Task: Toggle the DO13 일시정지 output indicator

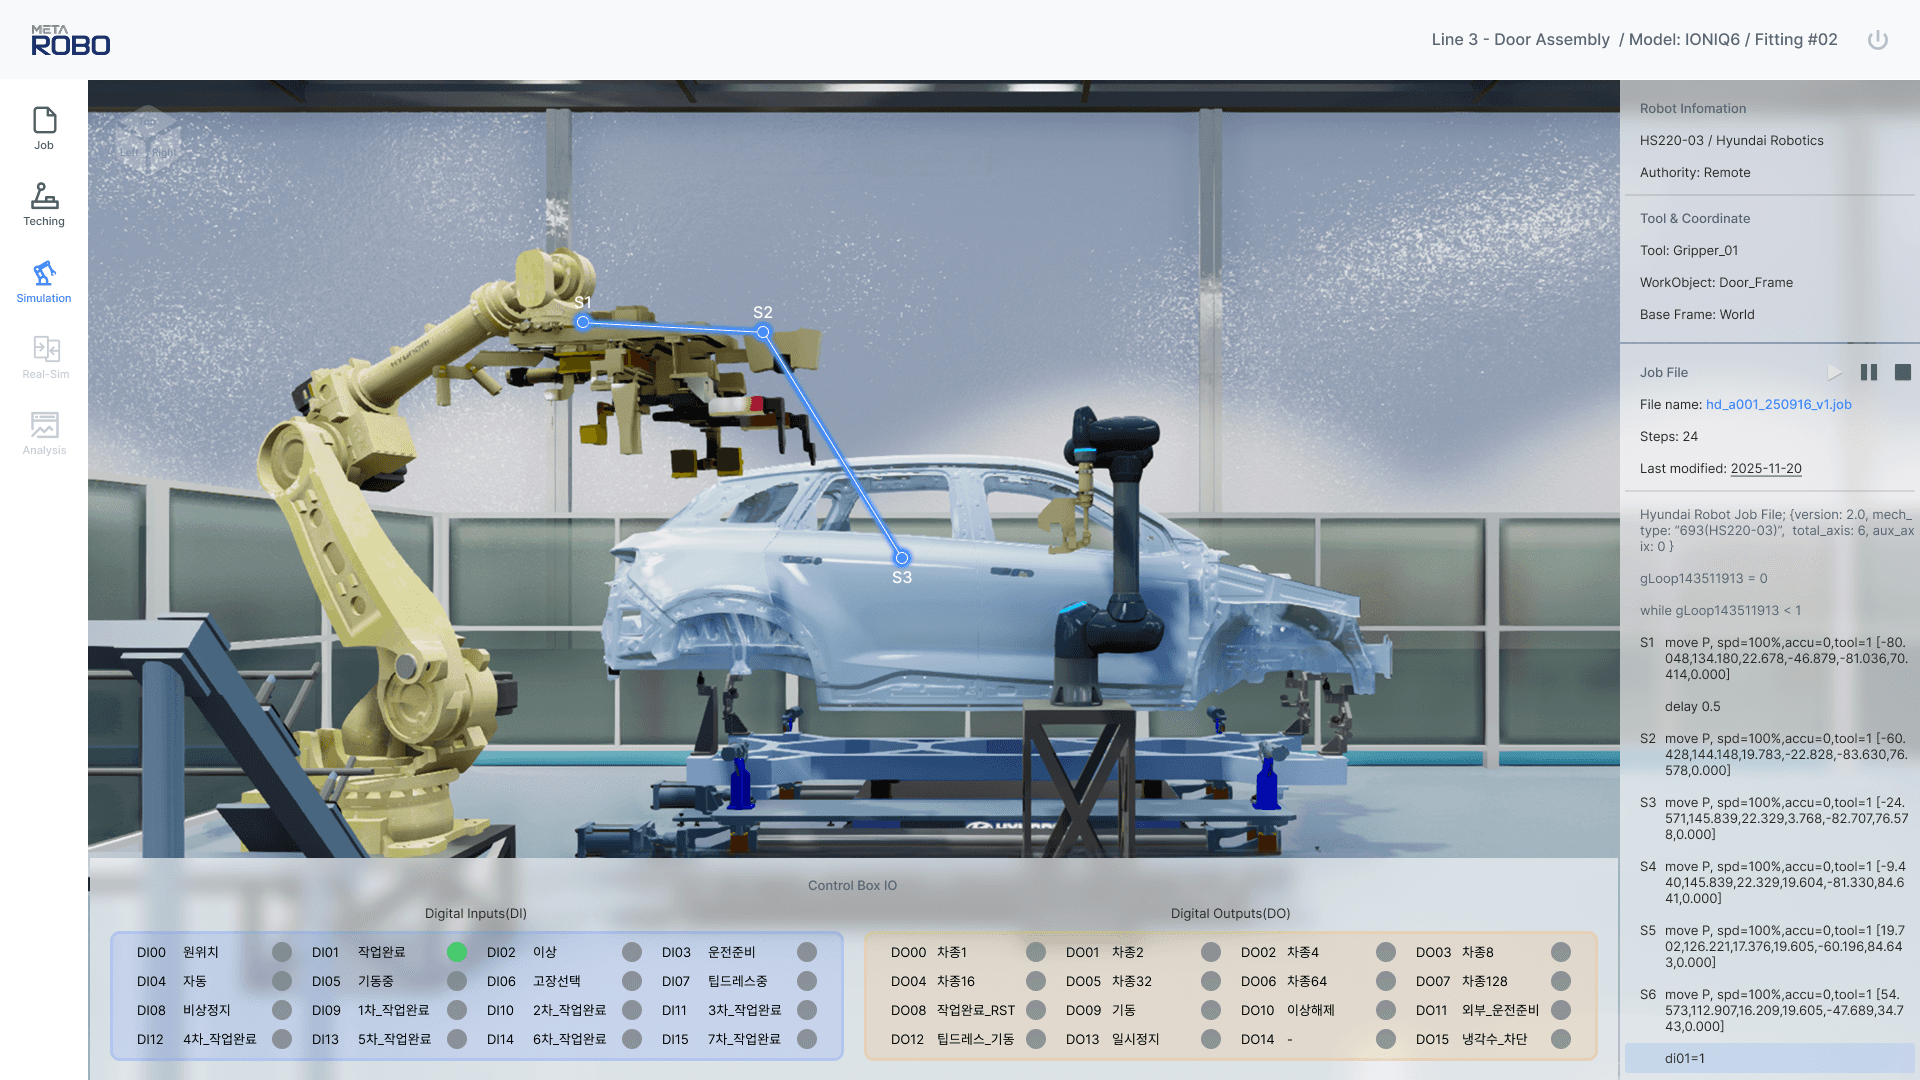Action: [x=1211, y=1039]
